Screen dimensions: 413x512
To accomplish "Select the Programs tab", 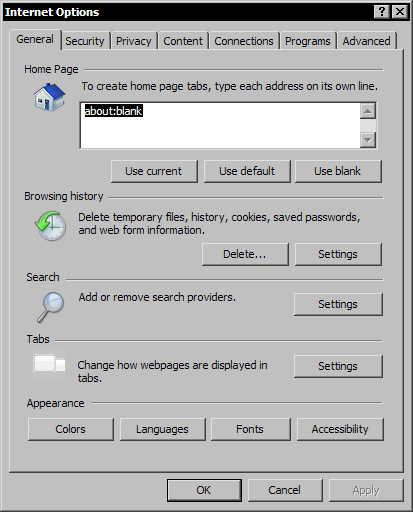I will pos(308,41).
